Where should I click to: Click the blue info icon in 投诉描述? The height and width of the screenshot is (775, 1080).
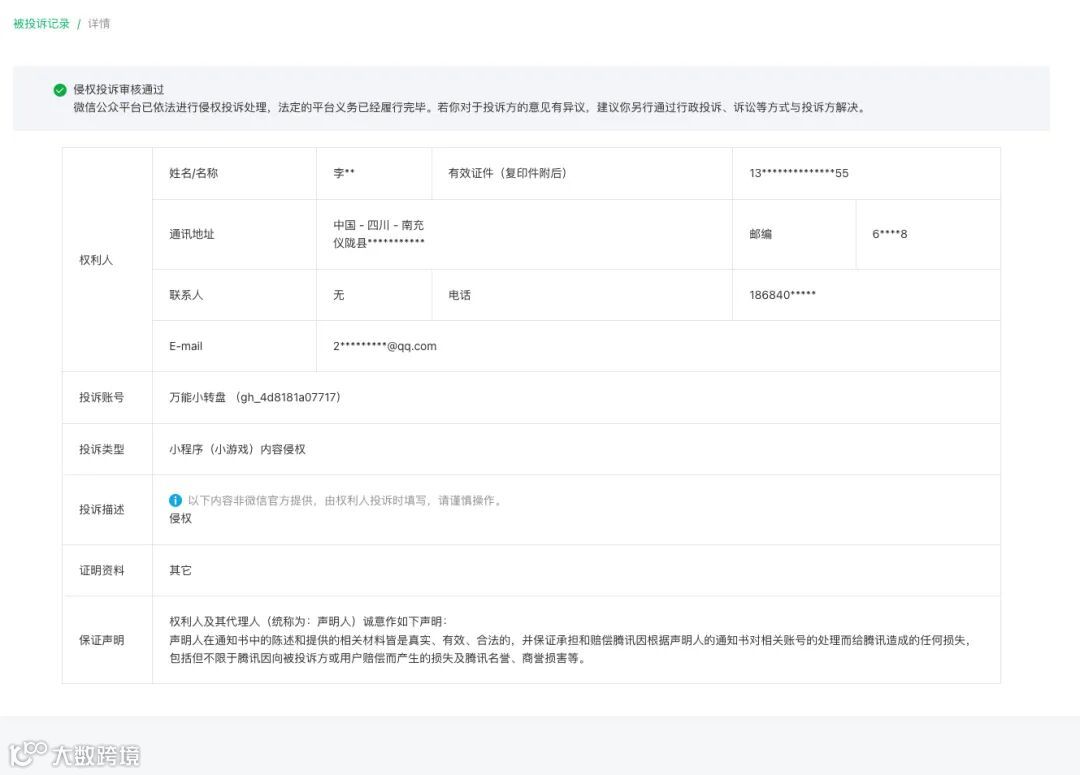[x=176, y=500]
